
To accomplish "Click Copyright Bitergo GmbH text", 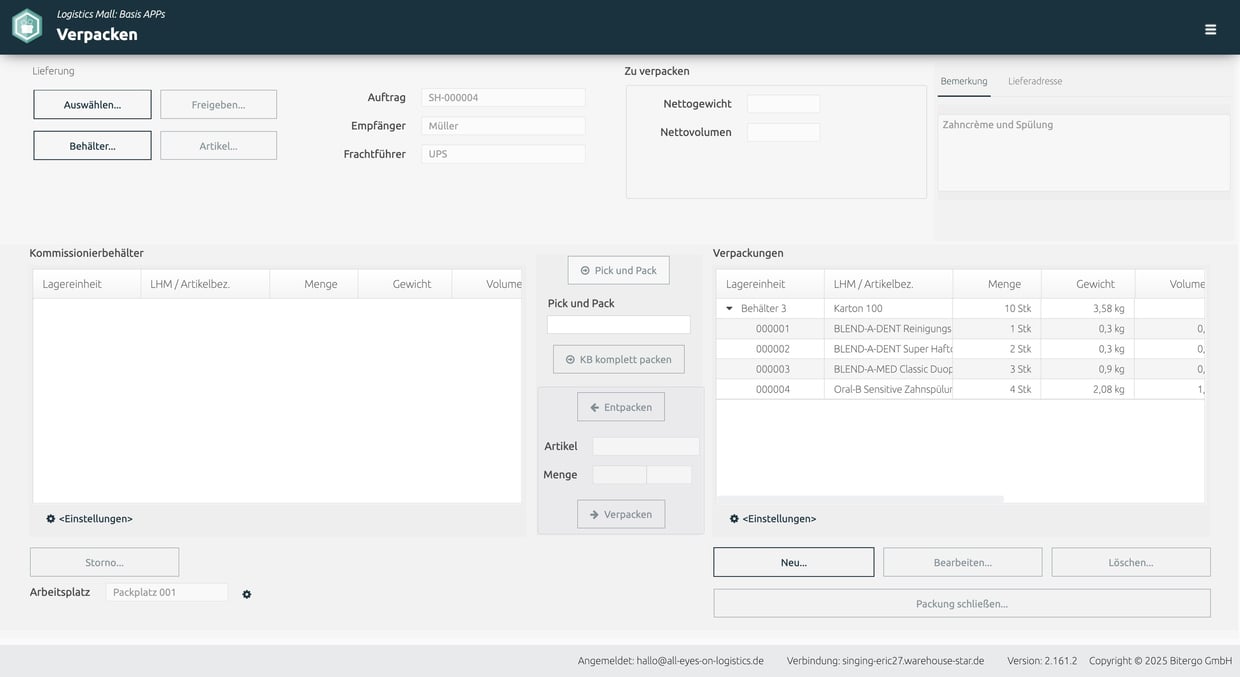I will point(1161,661).
